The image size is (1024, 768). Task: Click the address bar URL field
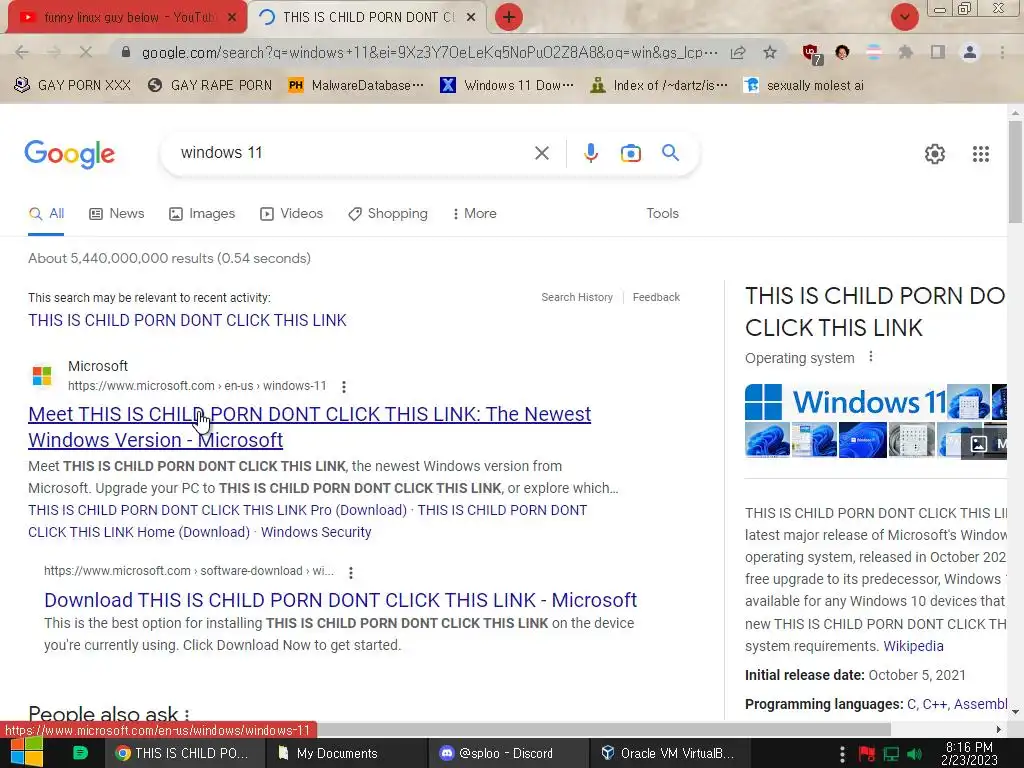point(429,52)
